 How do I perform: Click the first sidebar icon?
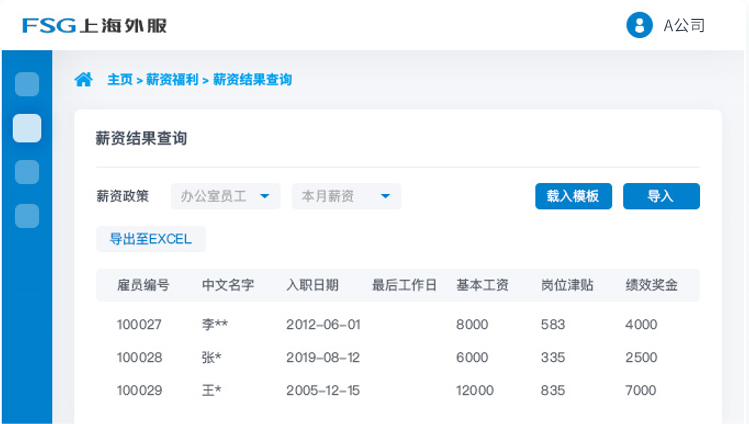pyautogui.click(x=27, y=84)
